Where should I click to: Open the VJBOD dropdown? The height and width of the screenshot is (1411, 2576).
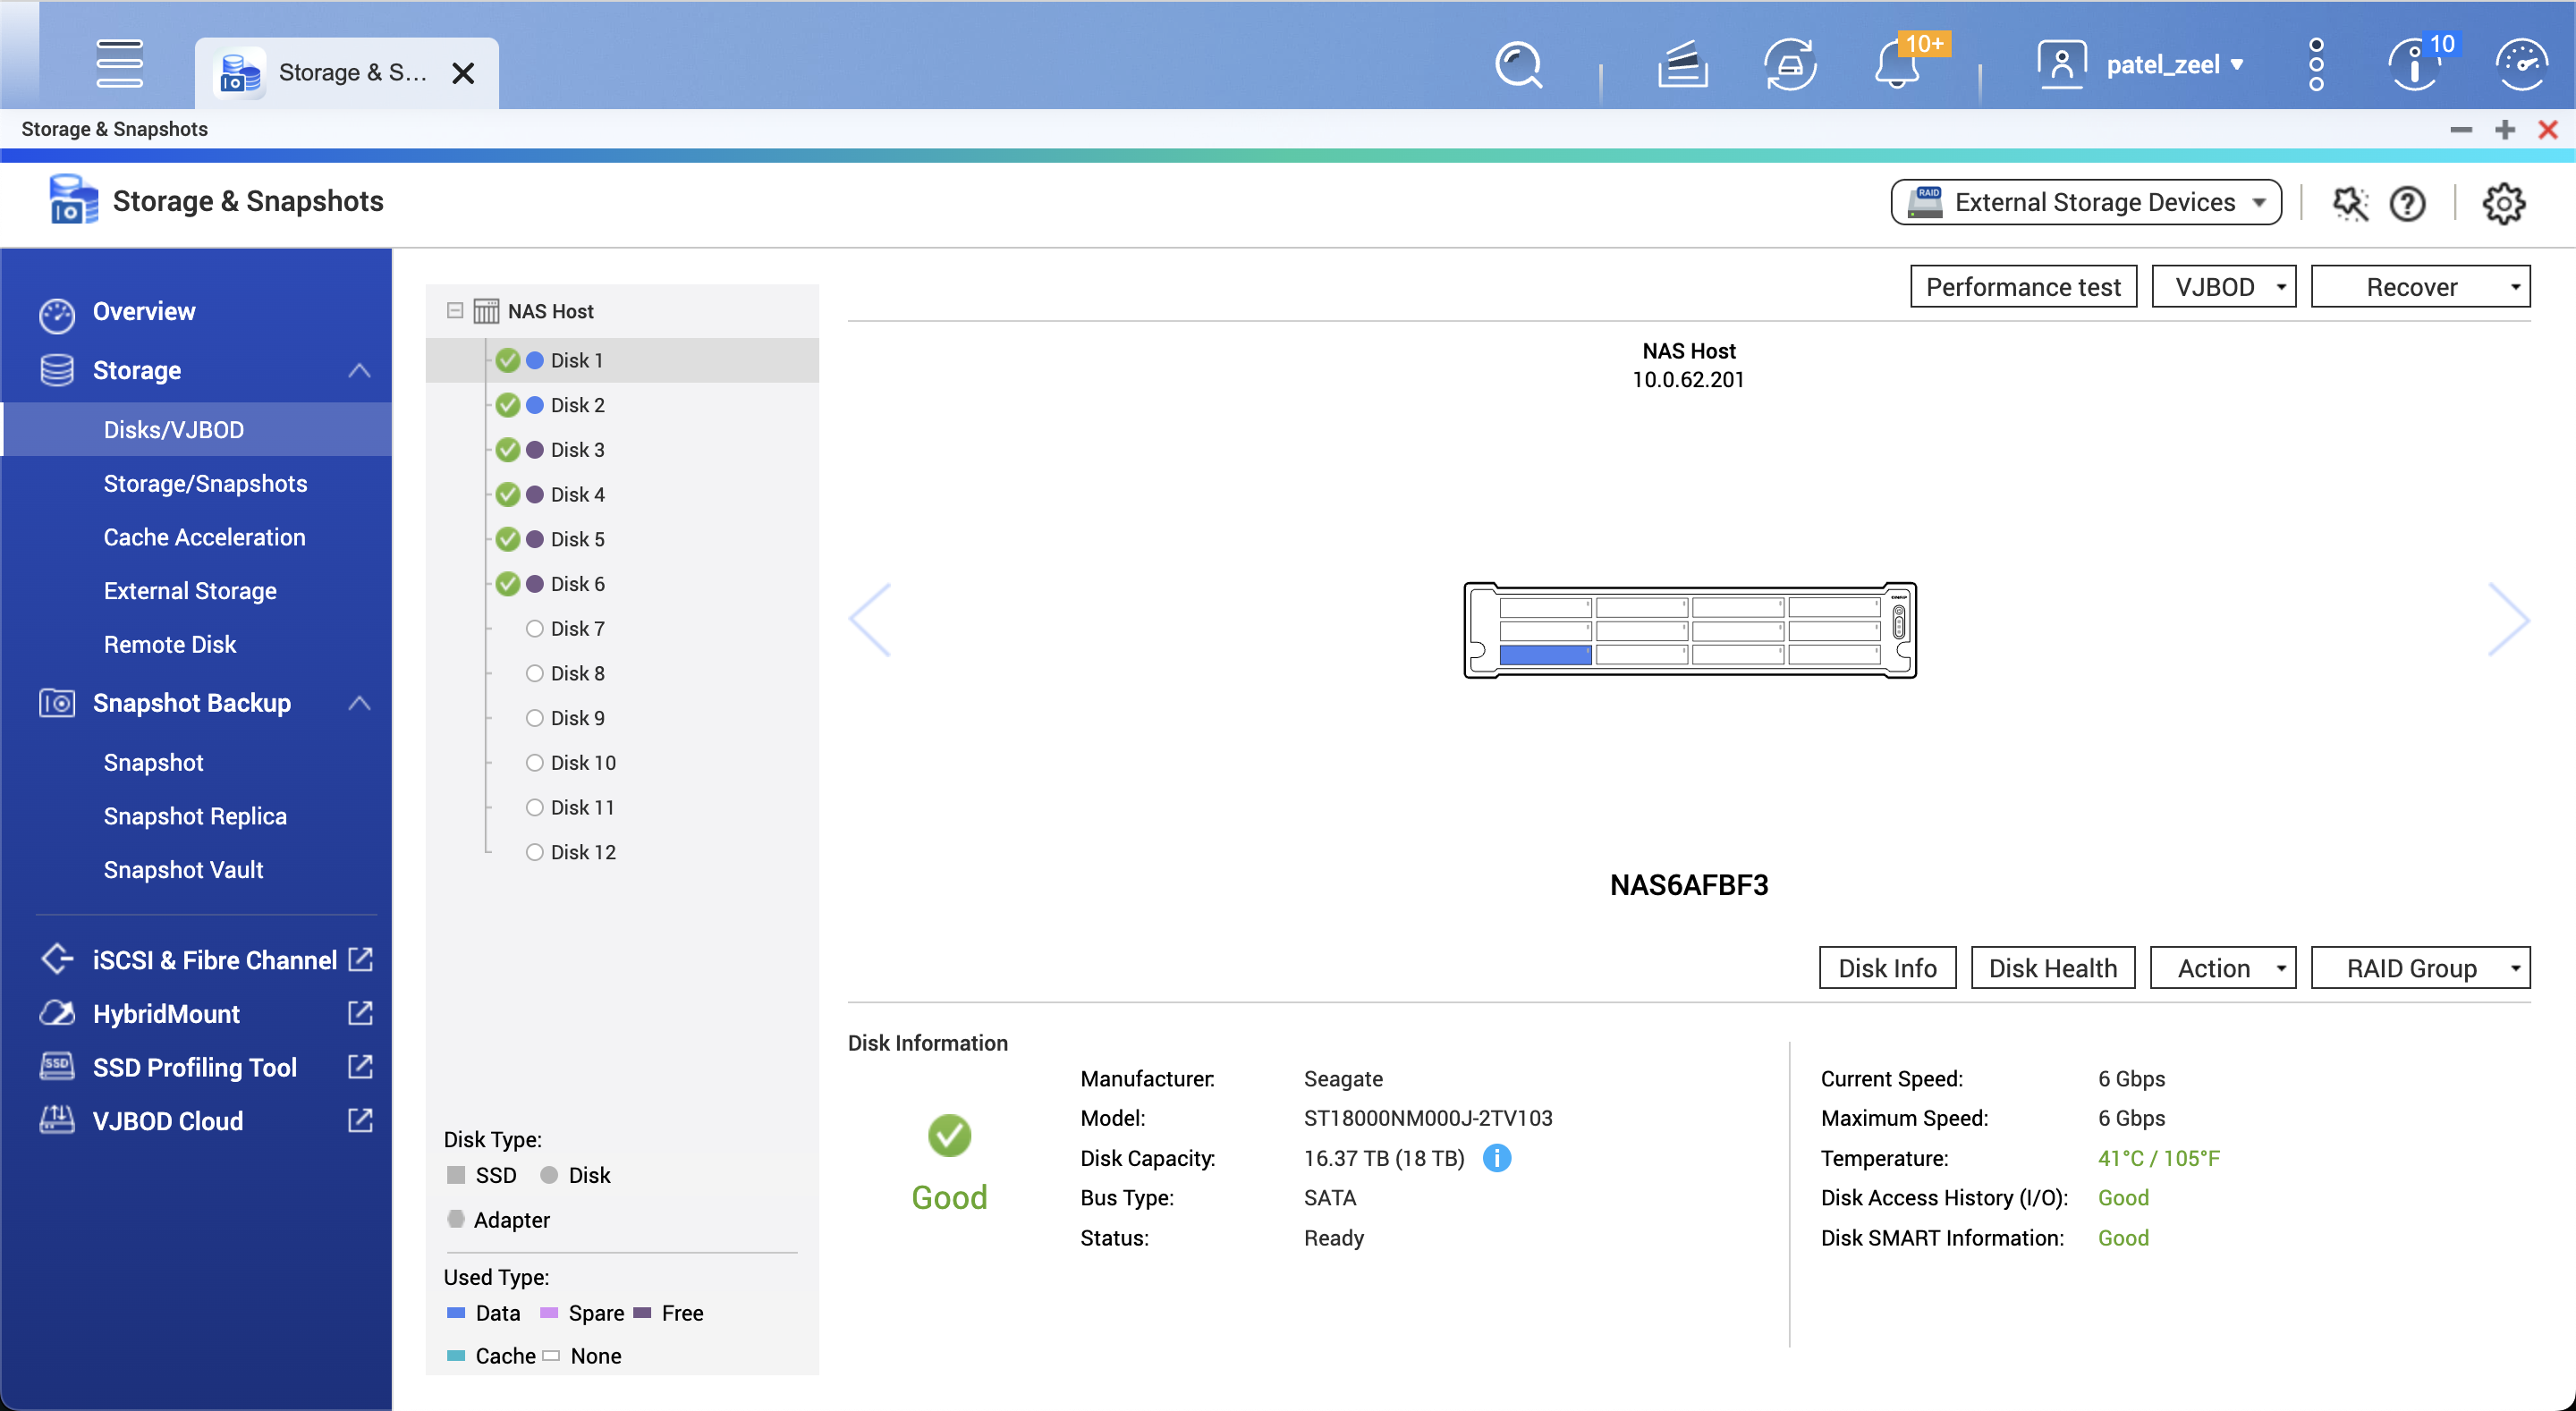point(2223,287)
